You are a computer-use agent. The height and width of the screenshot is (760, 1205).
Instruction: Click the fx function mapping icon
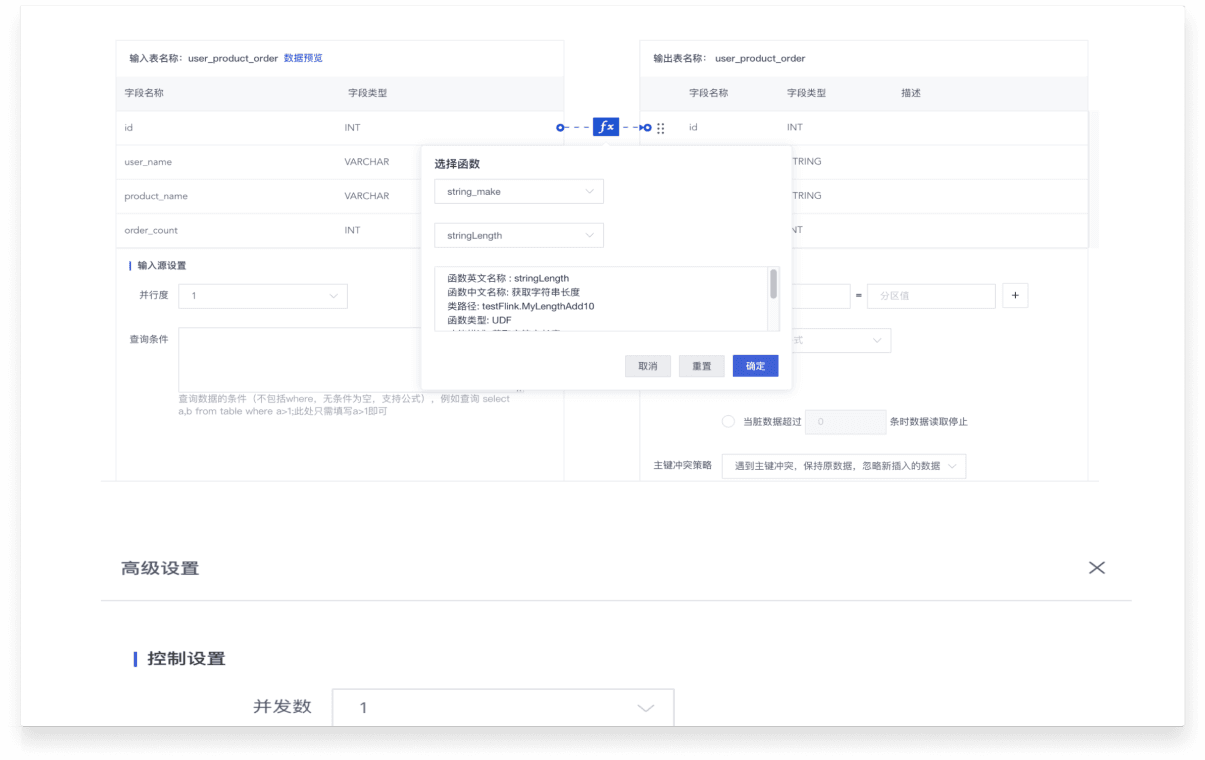click(x=605, y=127)
